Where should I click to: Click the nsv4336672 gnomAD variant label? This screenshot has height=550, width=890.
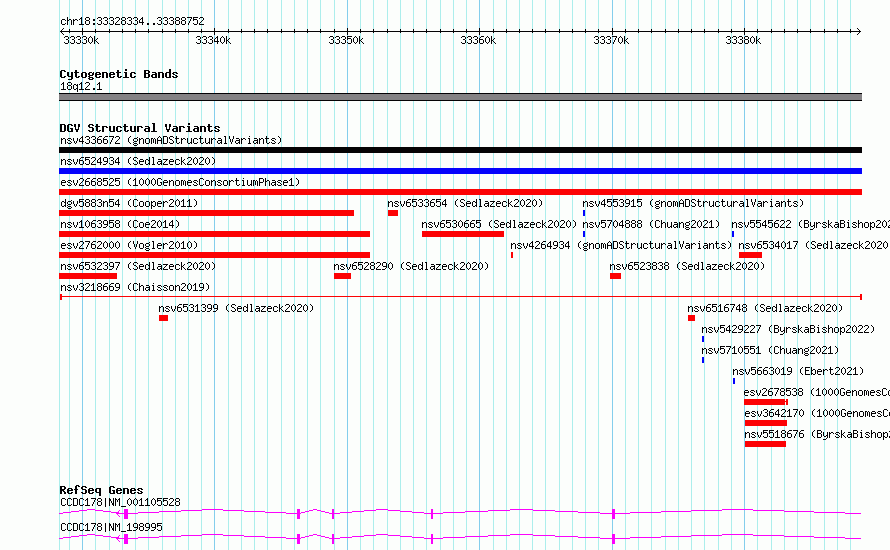tap(171, 140)
